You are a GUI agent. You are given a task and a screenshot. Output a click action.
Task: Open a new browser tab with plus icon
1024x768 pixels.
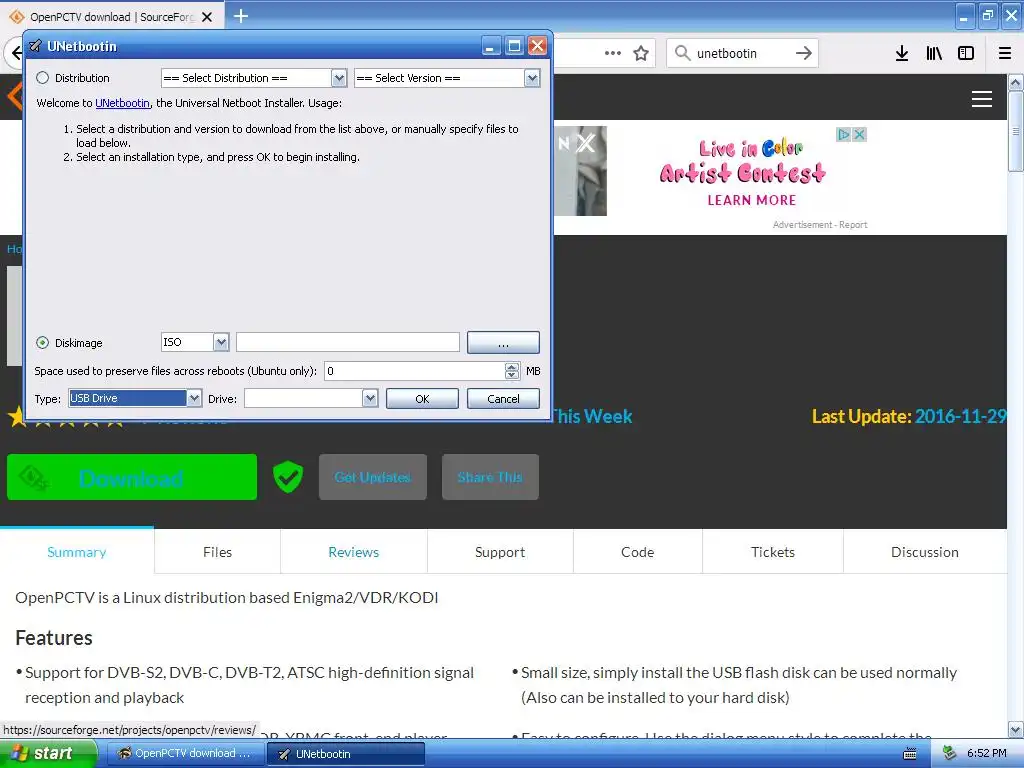(x=240, y=16)
